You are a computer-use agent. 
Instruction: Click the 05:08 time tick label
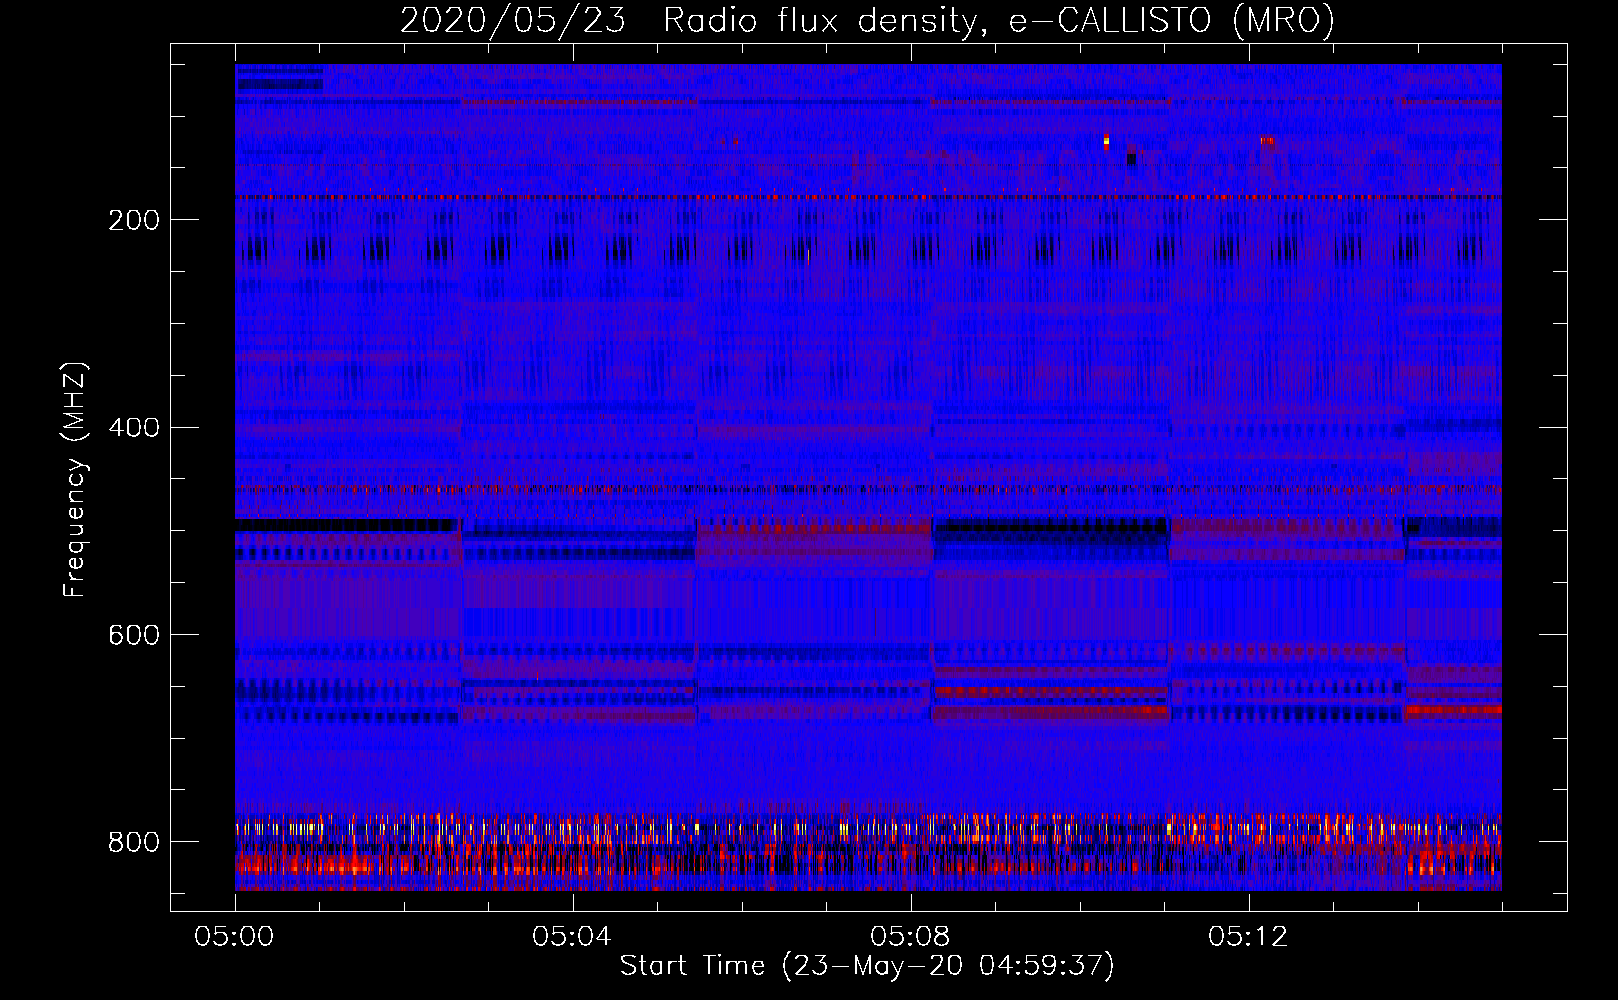pos(910,937)
